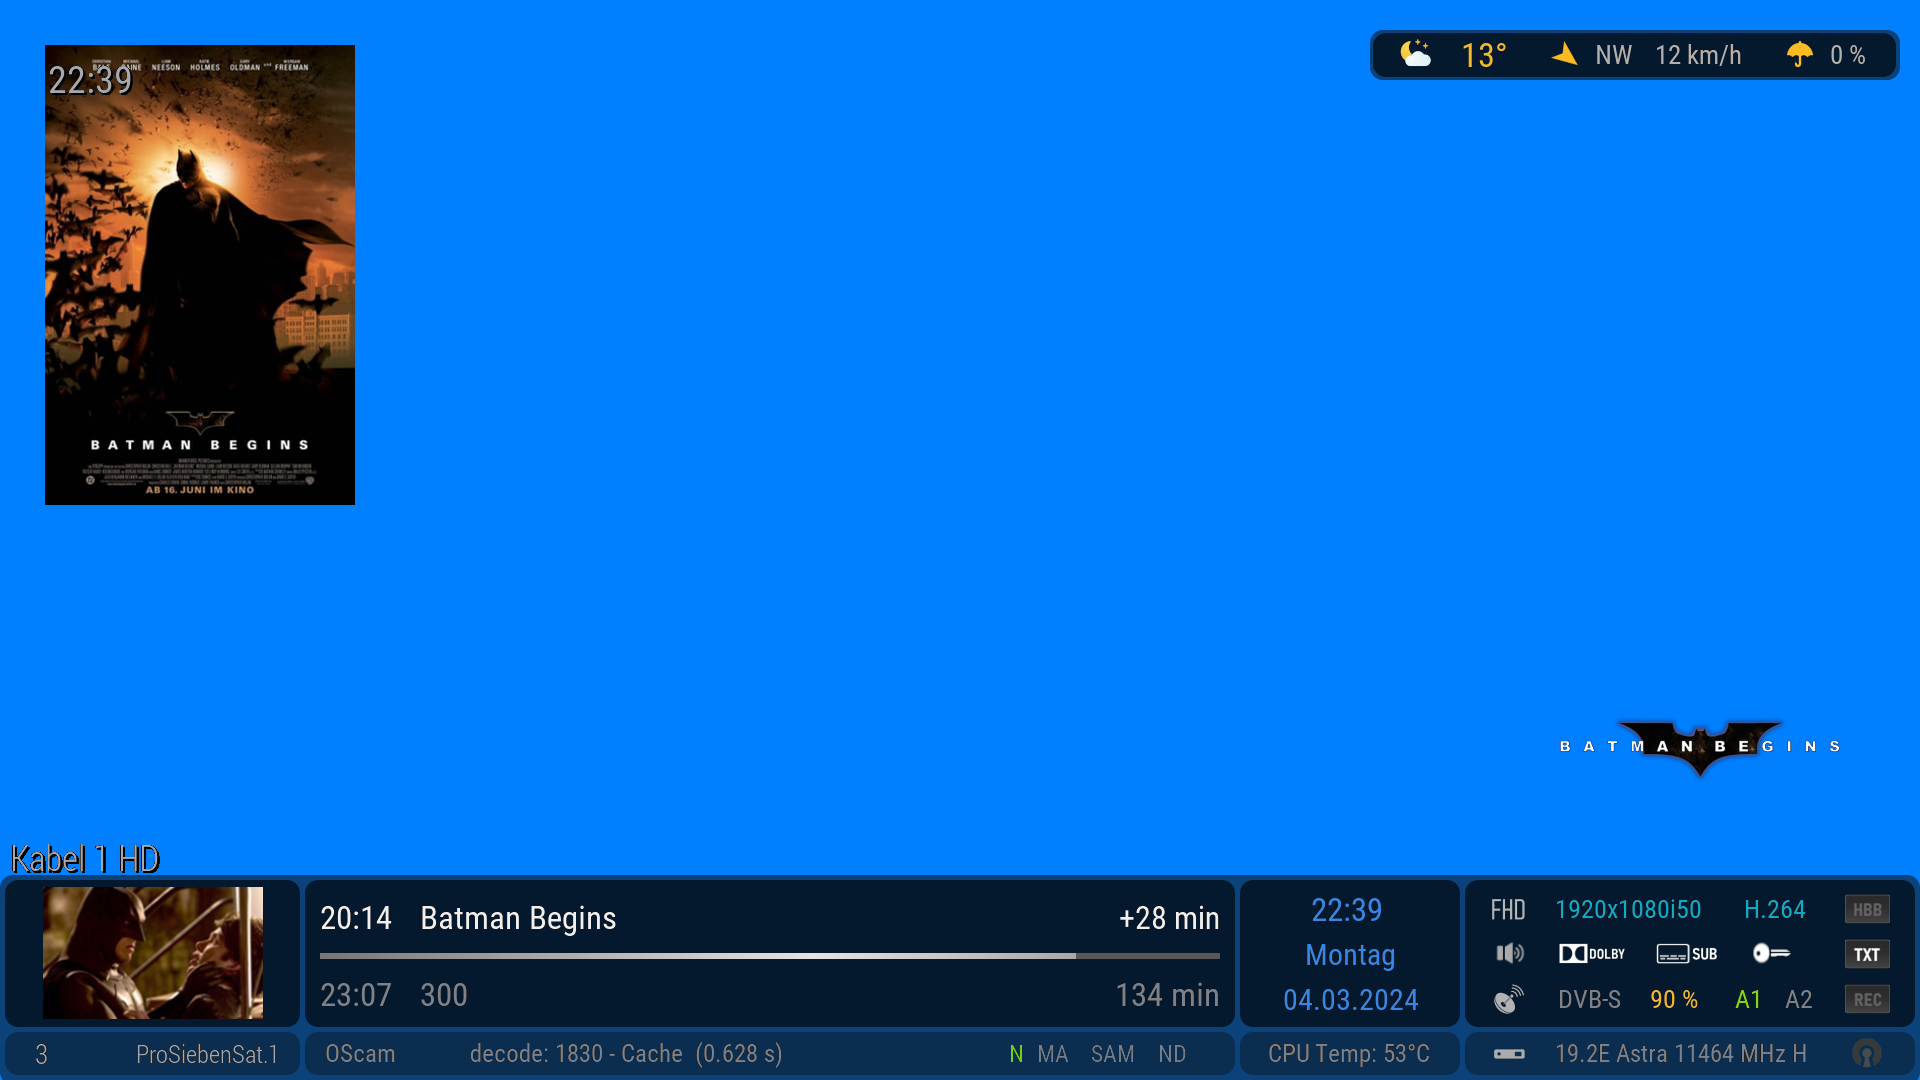Viewport: 1920px width, 1080px height.
Task: Toggle the TXT teletext indicator
Action: tap(1866, 954)
